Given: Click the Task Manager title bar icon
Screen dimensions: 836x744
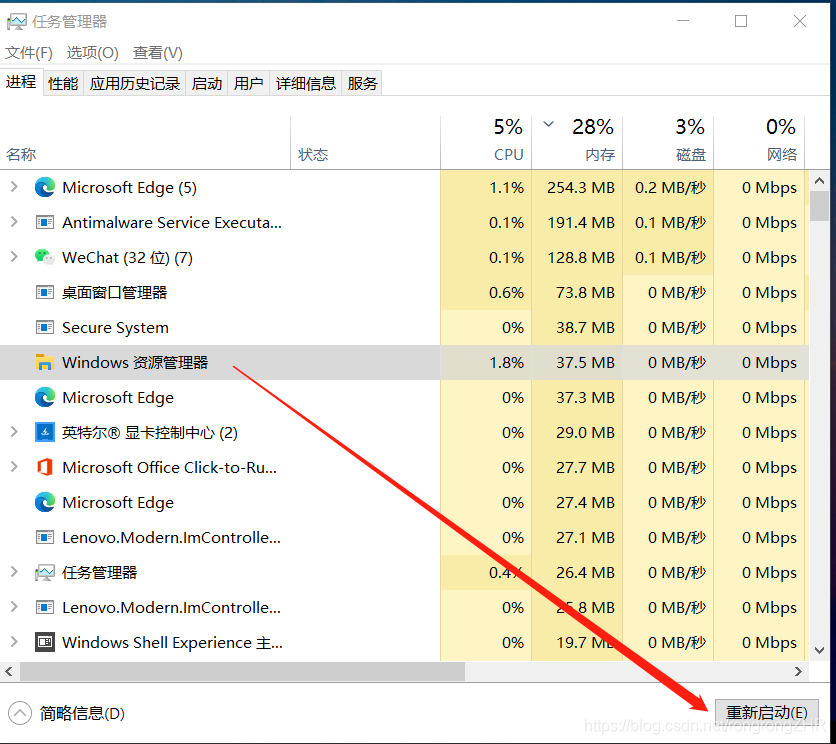Looking at the screenshot, I should tap(17, 22).
